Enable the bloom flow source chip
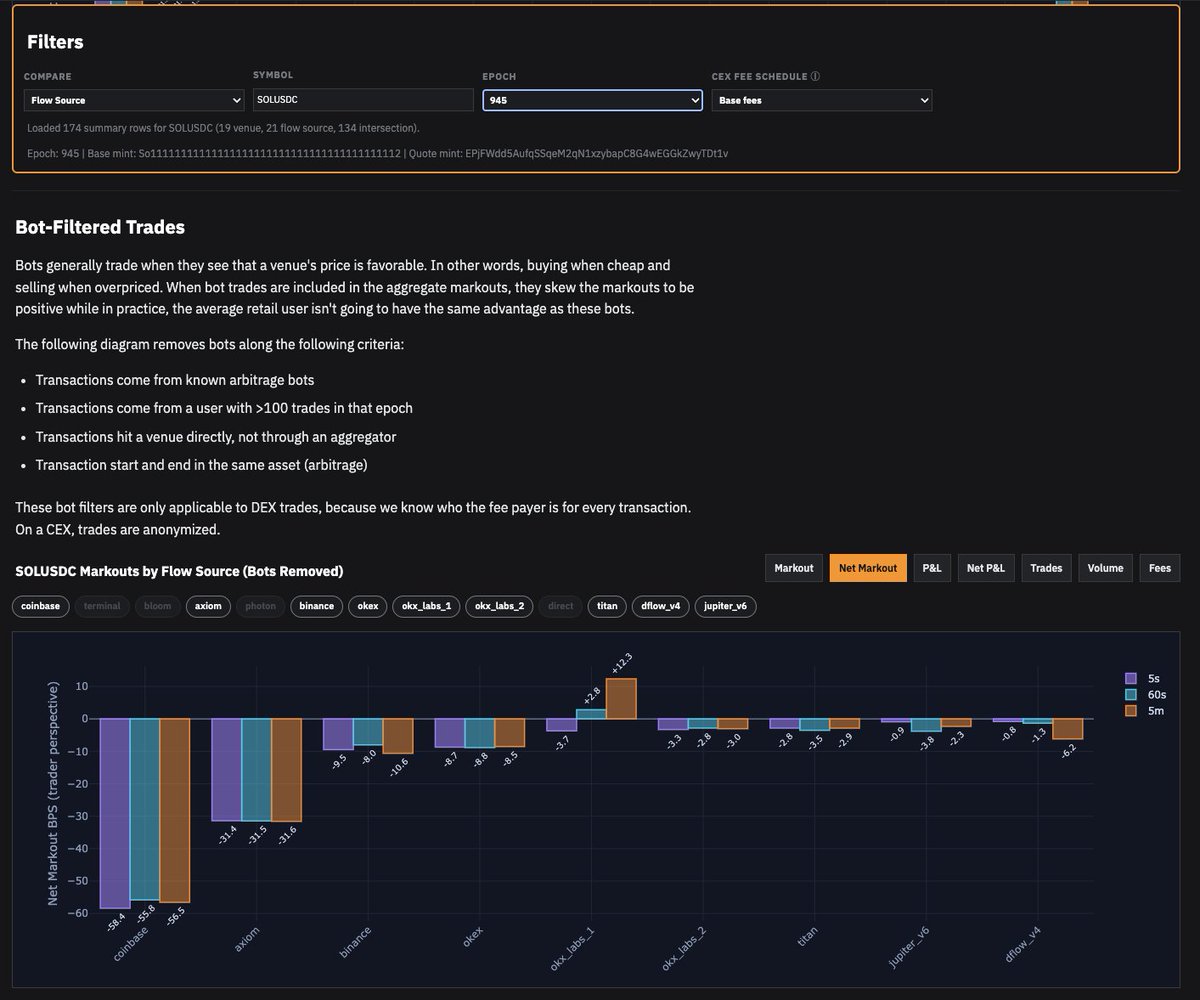The width and height of the screenshot is (1200, 1000). pos(158,606)
